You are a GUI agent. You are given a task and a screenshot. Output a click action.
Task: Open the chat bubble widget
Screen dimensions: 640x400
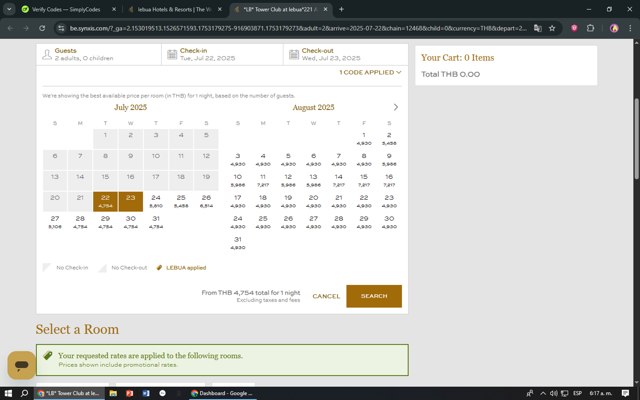pos(21,364)
